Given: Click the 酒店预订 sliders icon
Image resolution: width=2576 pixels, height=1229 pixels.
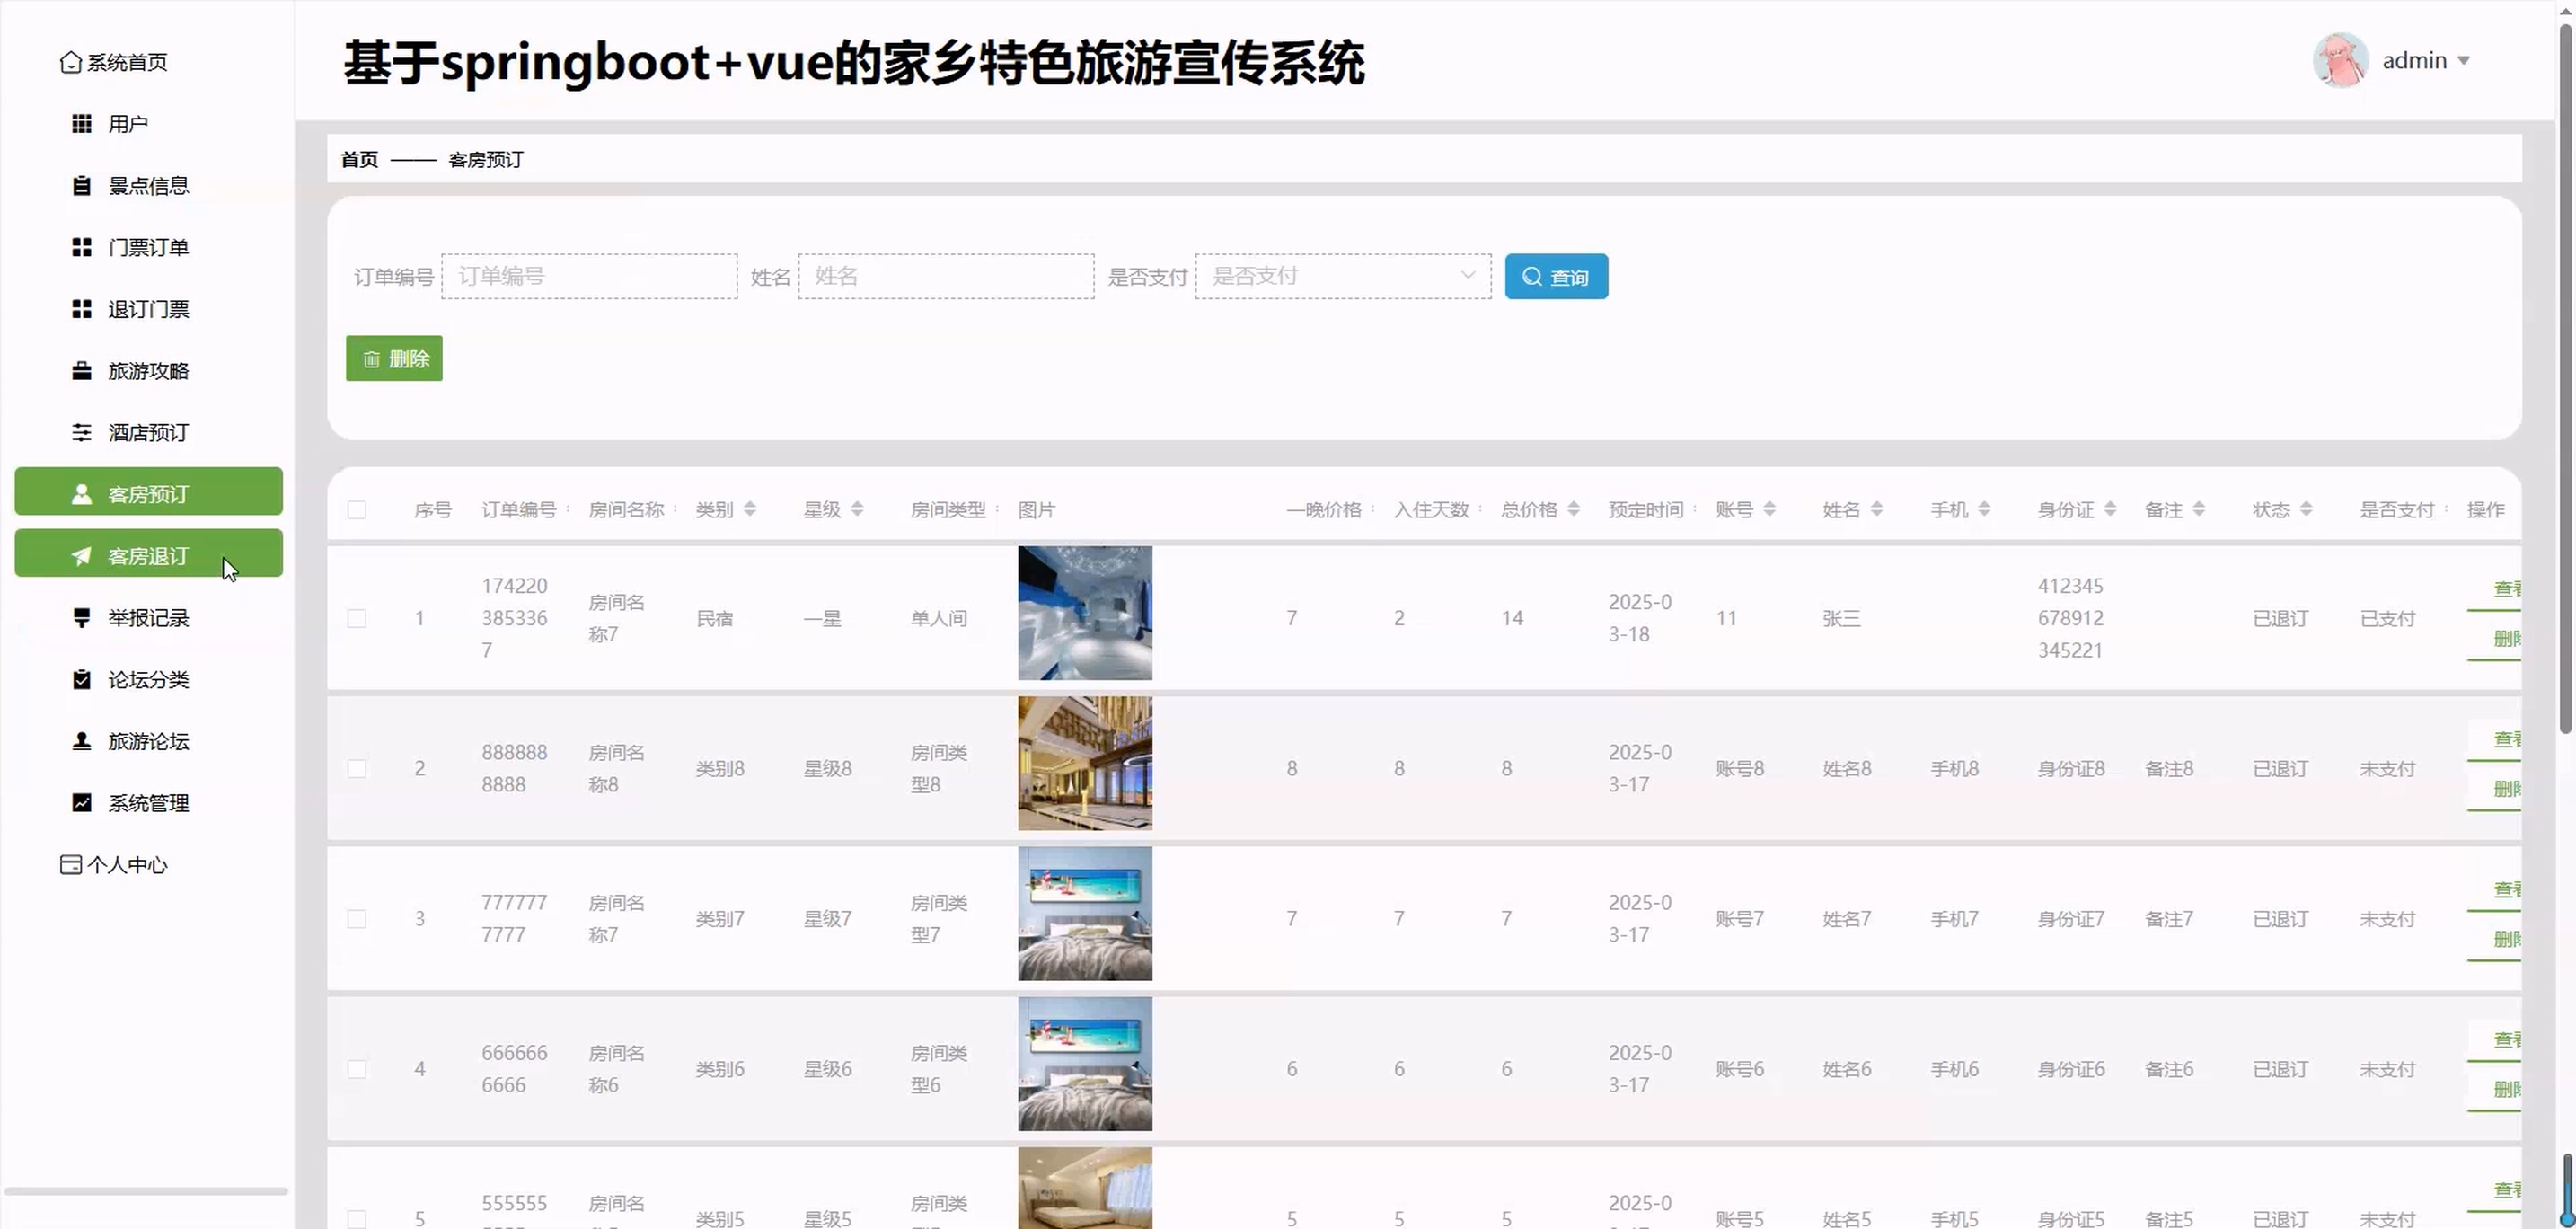Looking at the screenshot, I should [82, 433].
